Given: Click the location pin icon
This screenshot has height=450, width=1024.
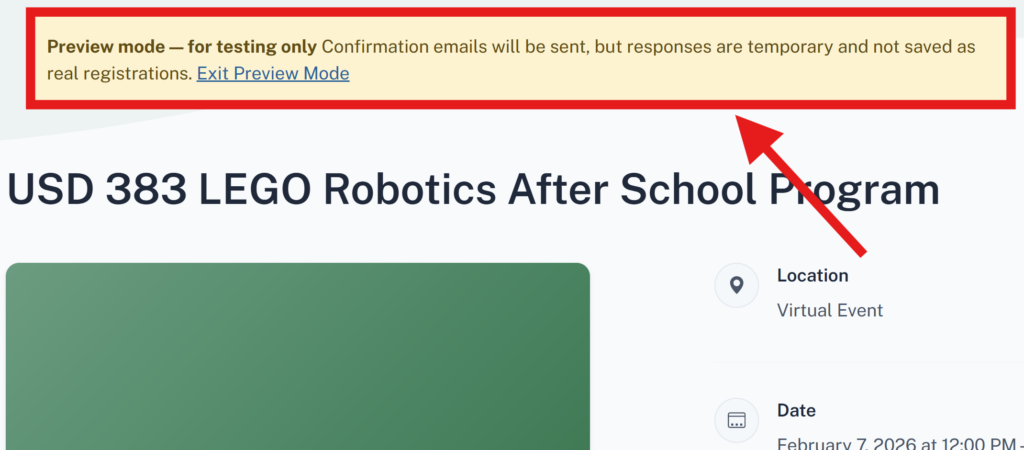Looking at the screenshot, I should 737,286.
